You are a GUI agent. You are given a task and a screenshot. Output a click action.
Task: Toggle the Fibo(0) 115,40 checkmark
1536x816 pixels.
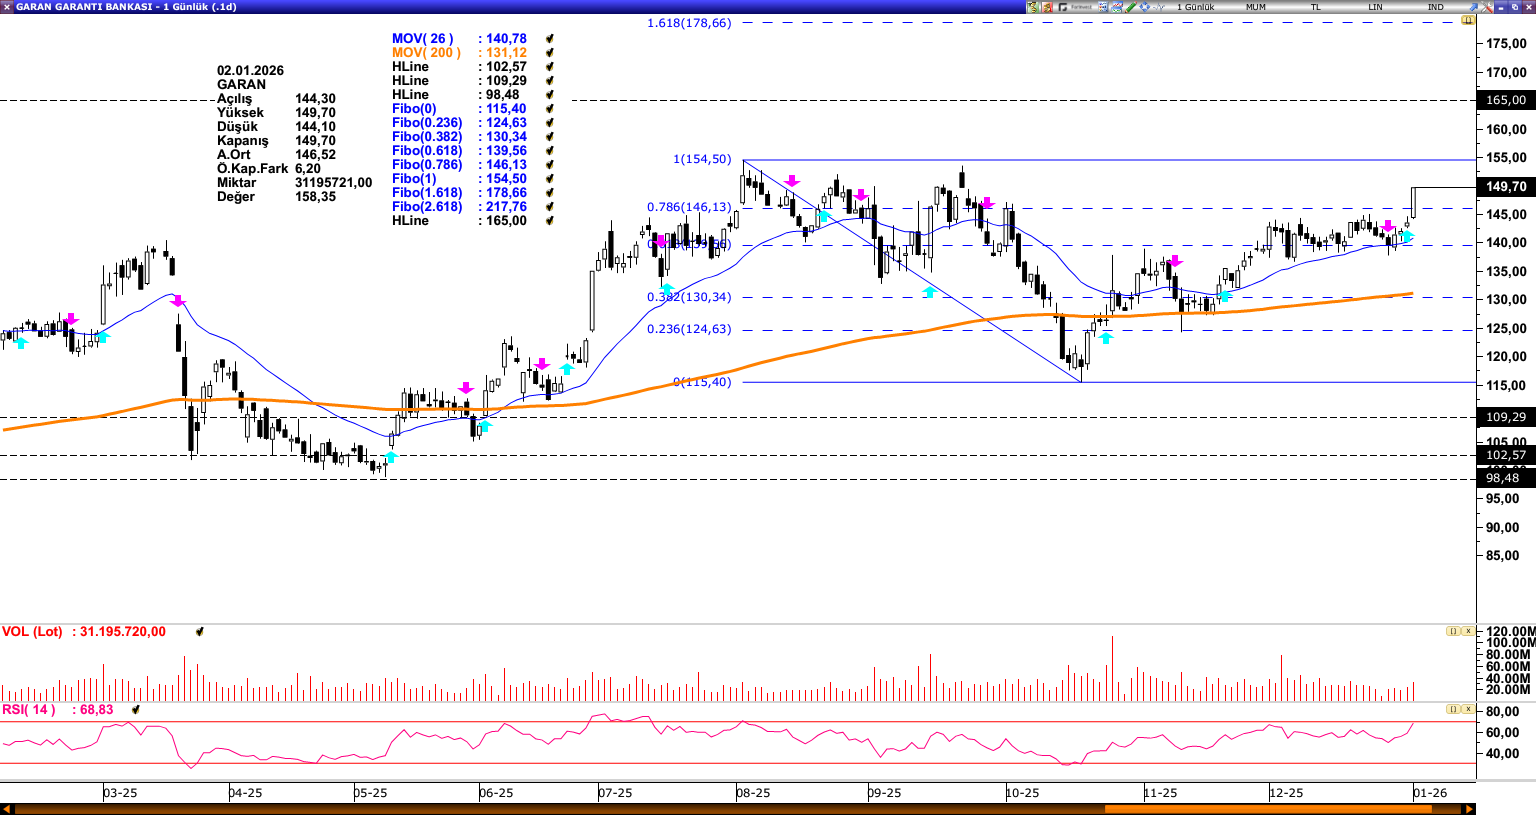(550, 109)
